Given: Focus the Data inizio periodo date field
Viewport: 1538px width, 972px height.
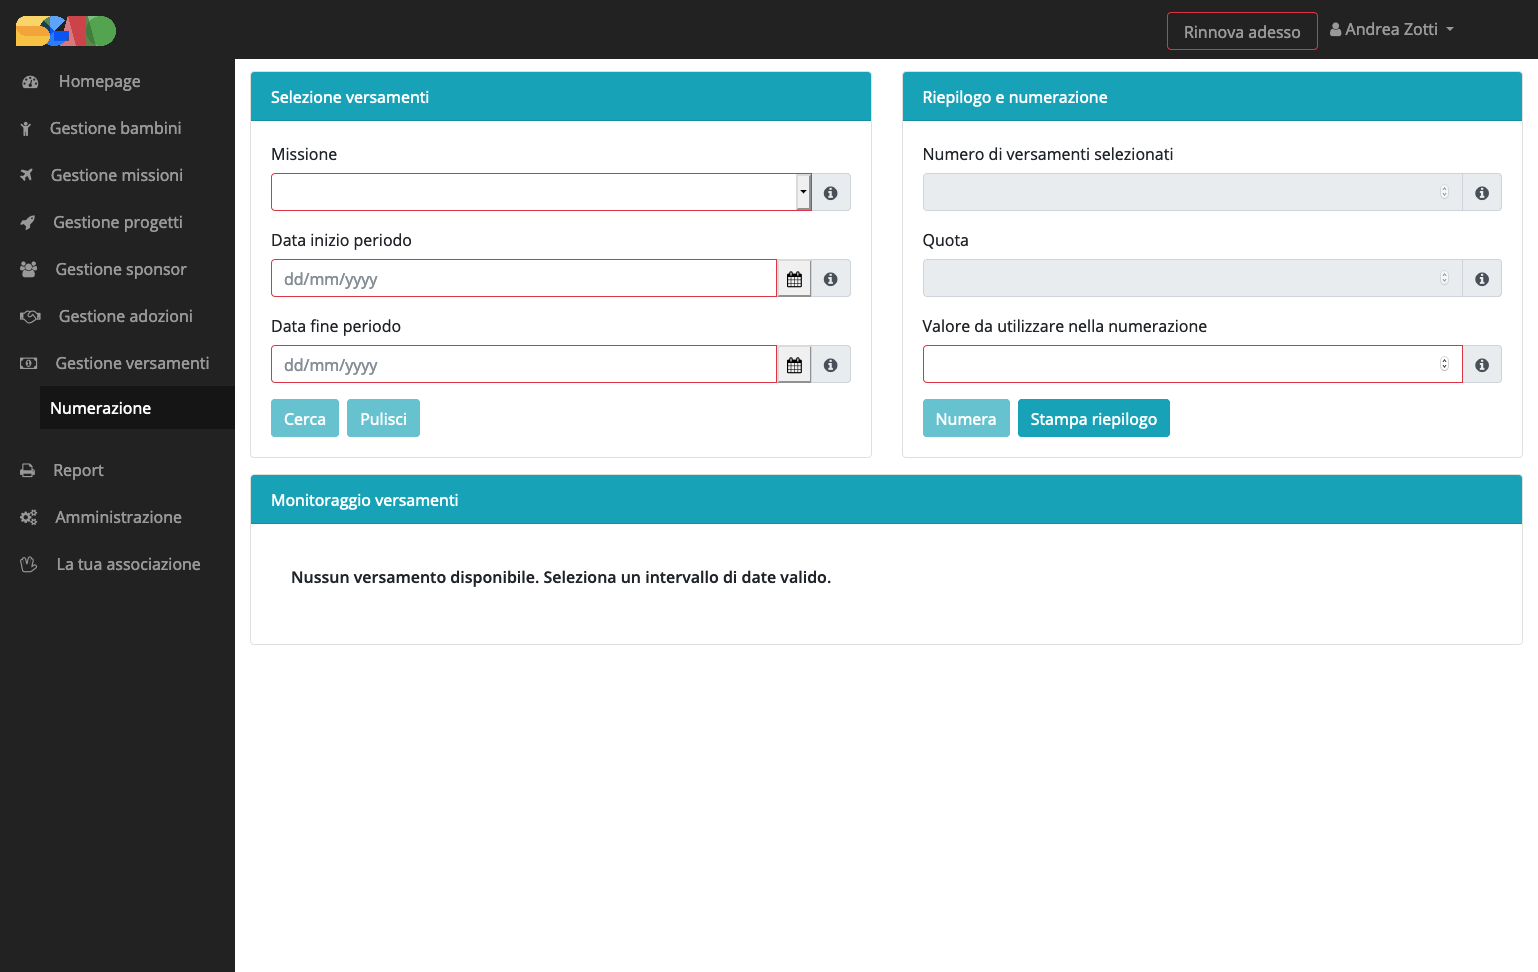Looking at the screenshot, I should tap(524, 279).
